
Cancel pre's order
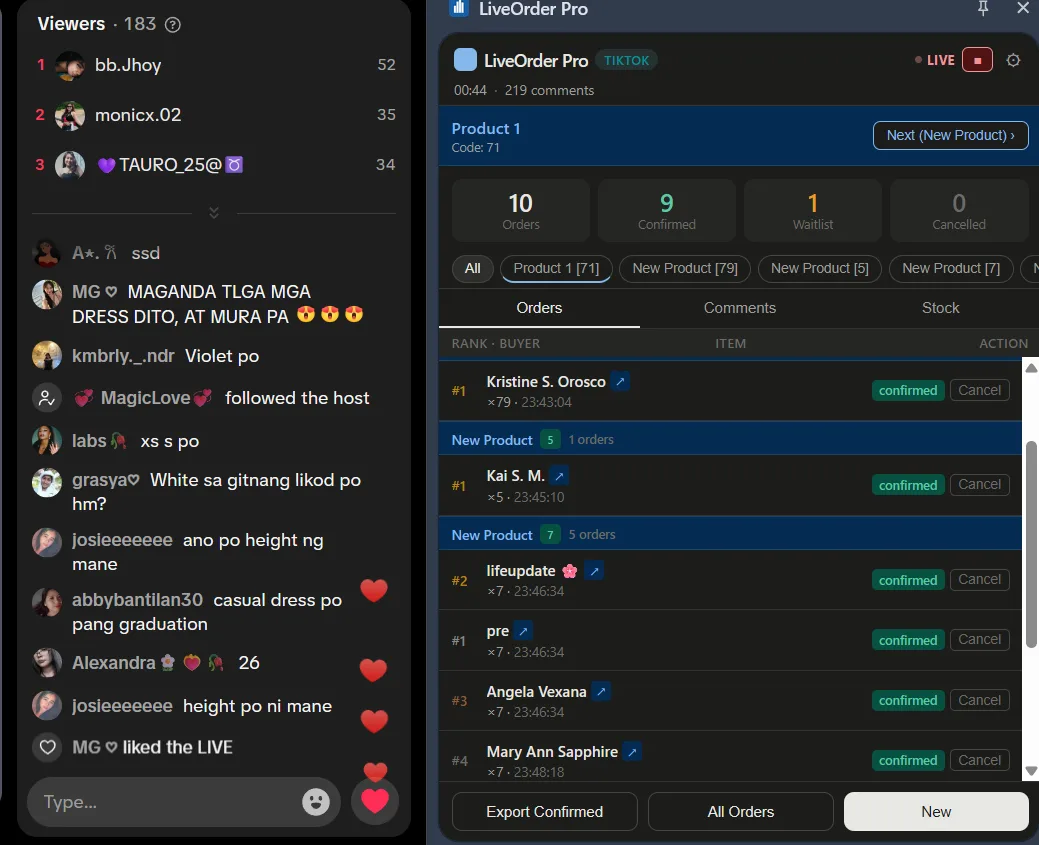[x=979, y=640]
